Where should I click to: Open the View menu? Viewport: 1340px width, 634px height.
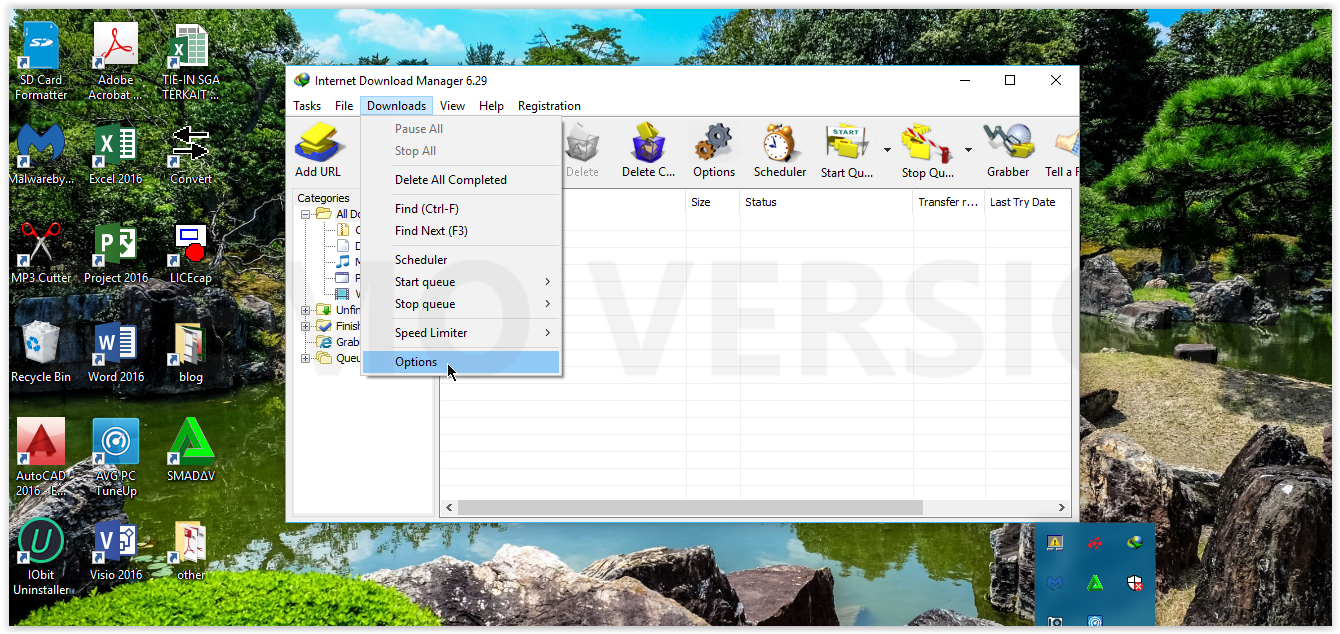tap(452, 106)
